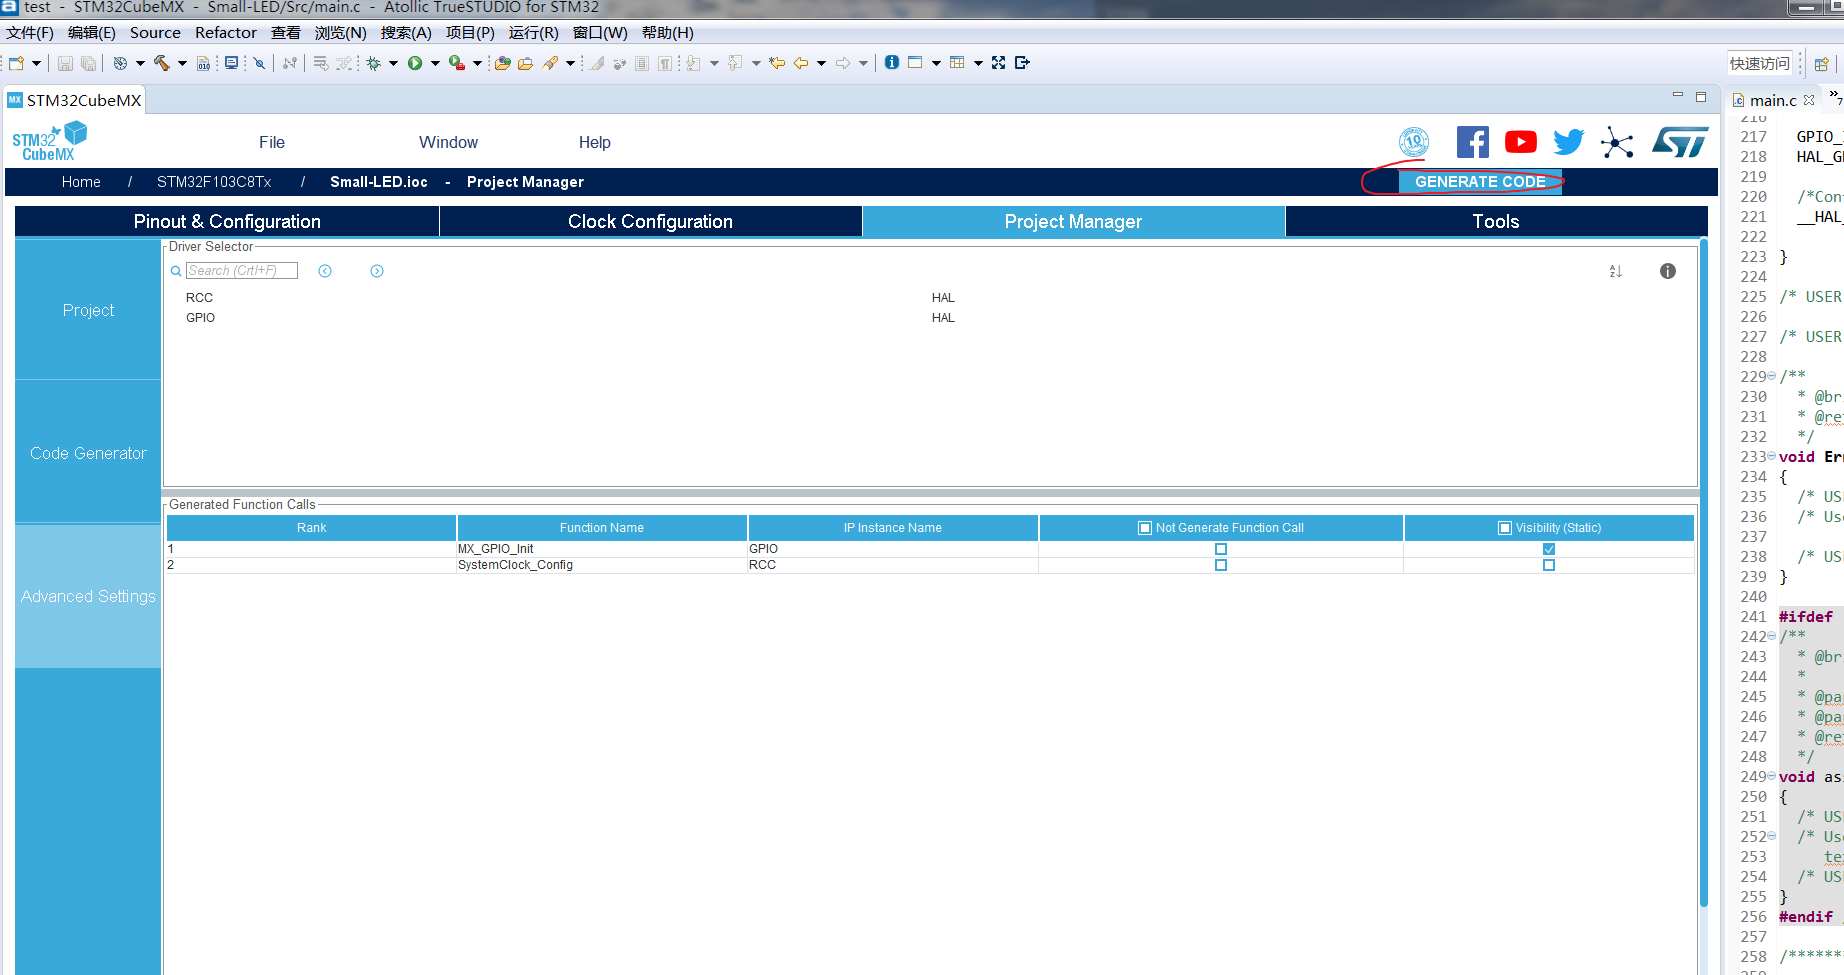The image size is (1844, 975).
Task: Open the 编辑(E) menu
Action: coord(92,33)
